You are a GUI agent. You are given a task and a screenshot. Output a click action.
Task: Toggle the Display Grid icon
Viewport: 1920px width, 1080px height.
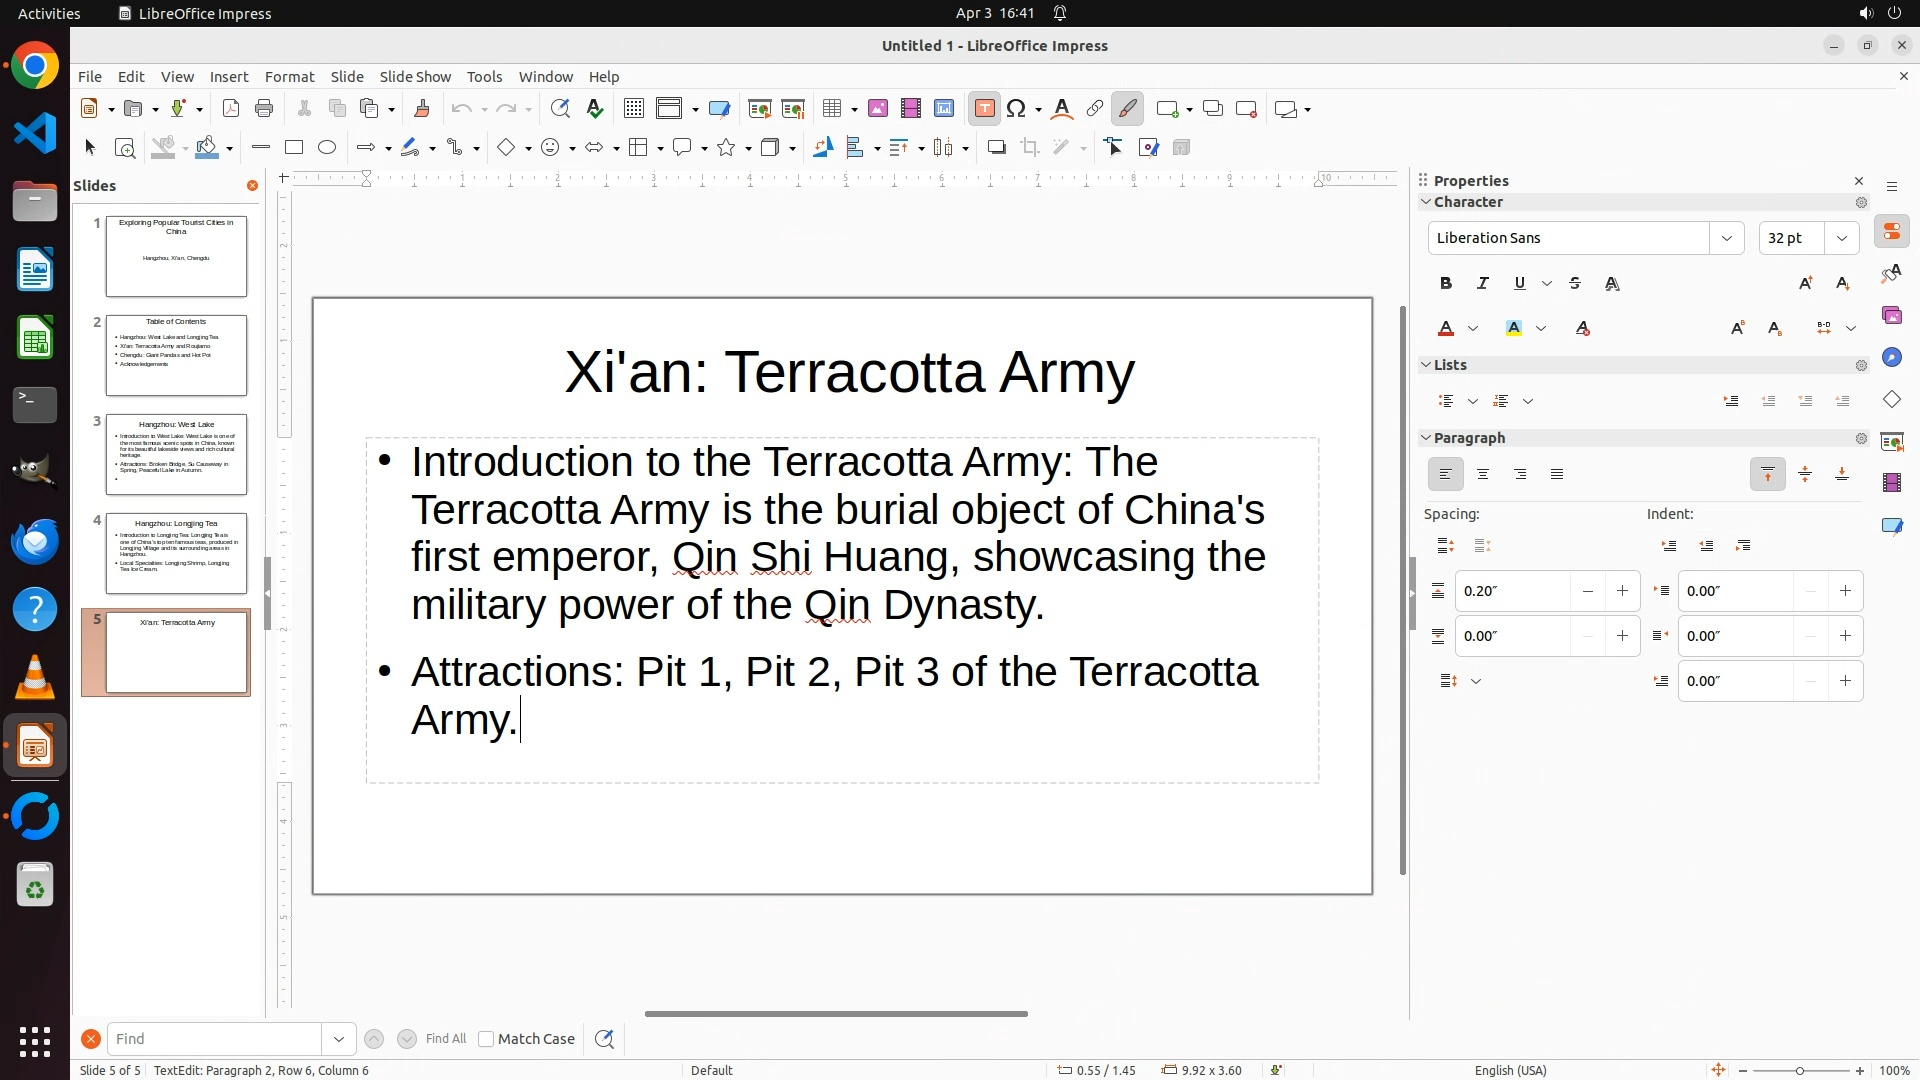(633, 109)
